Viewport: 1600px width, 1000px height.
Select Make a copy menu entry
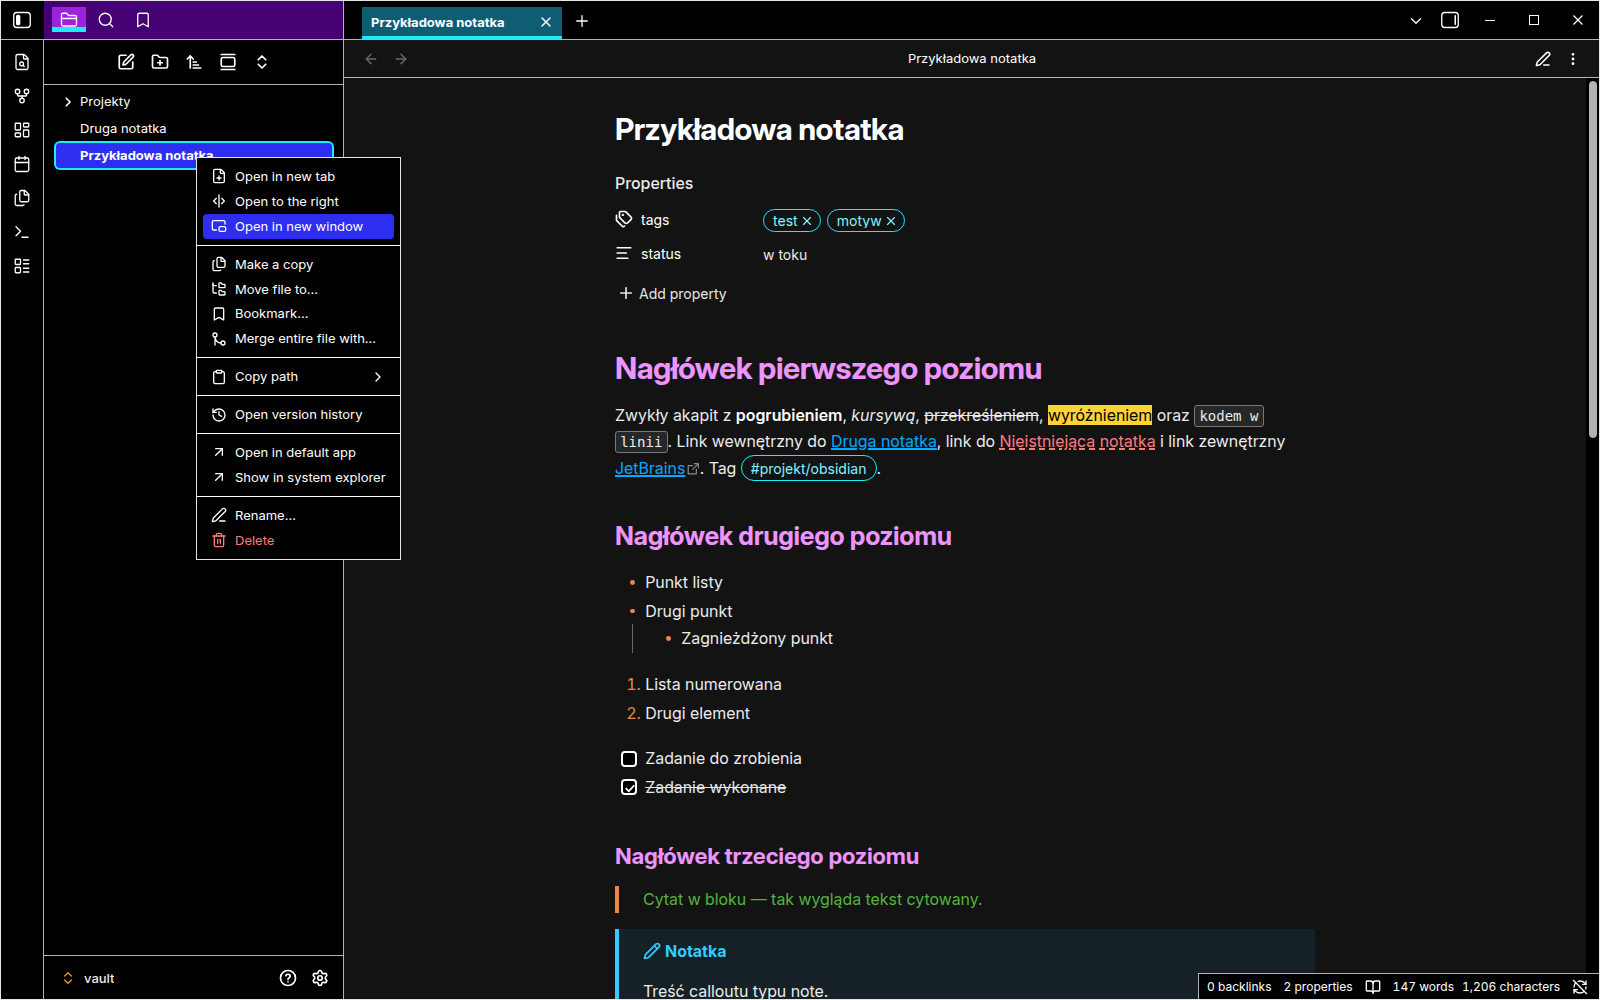click(x=298, y=265)
